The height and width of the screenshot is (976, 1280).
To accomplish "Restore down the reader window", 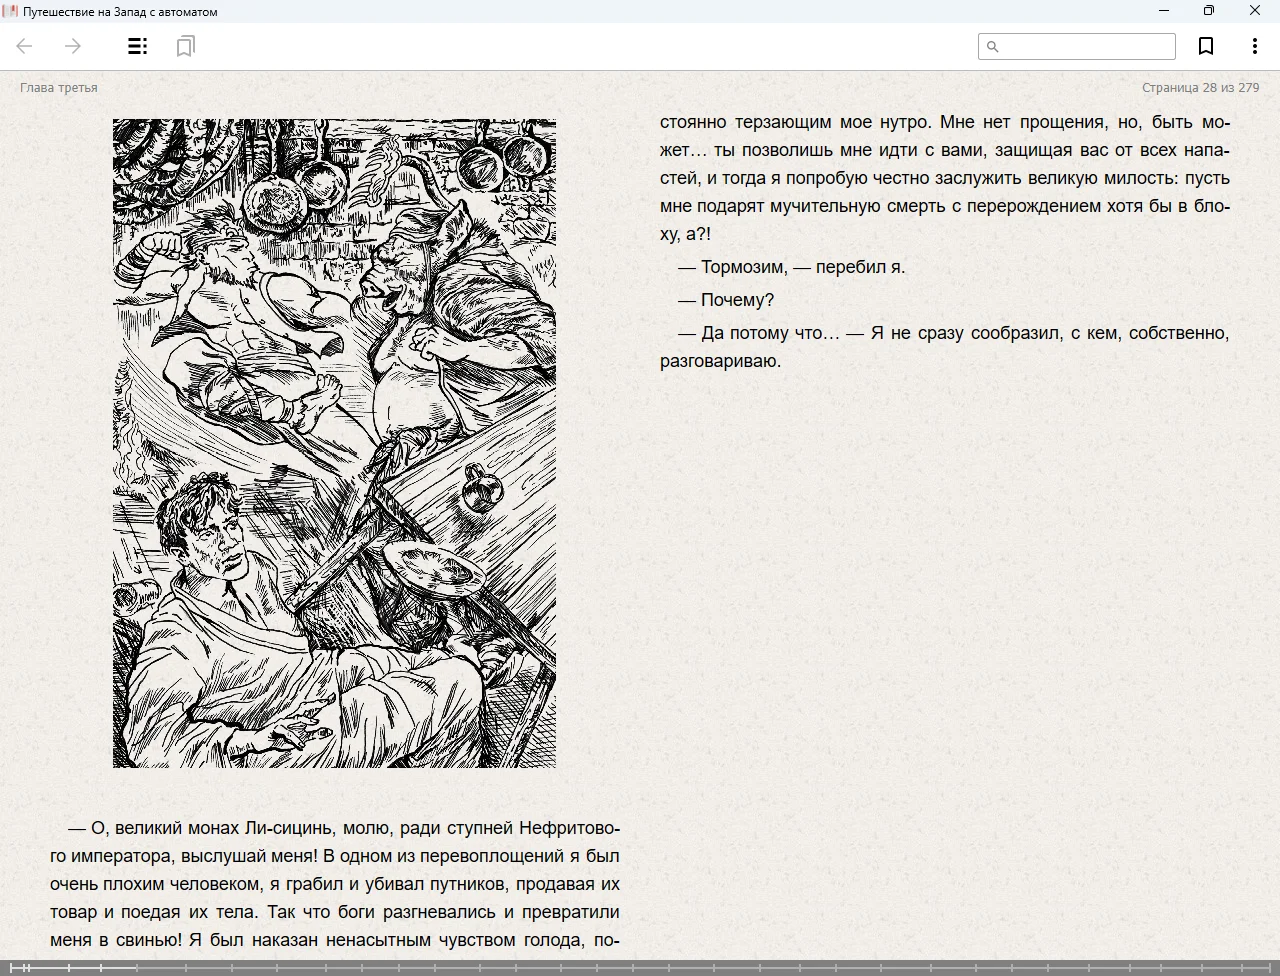I will point(1209,11).
